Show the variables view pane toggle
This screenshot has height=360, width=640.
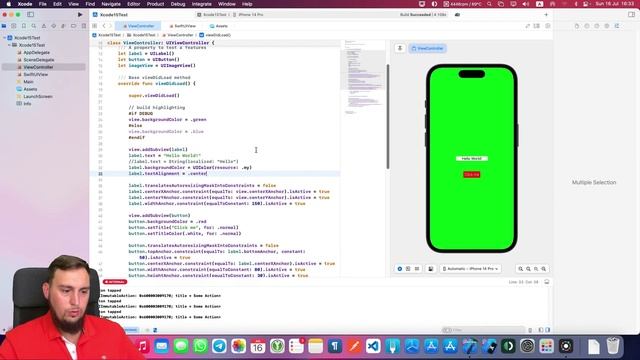[x=541, y=330]
